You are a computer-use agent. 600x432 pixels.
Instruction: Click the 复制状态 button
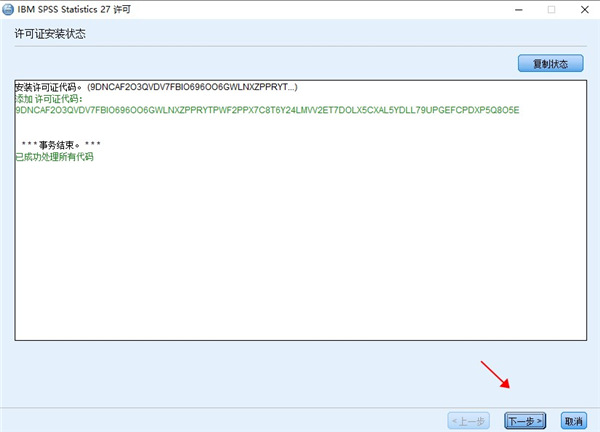[x=550, y=64]
